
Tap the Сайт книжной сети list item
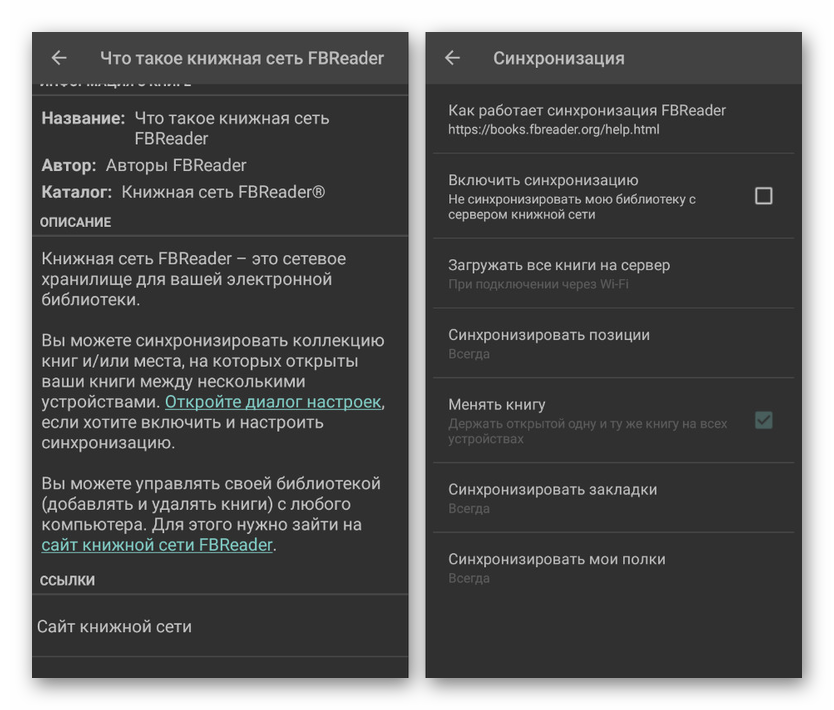[x=115, y=627]
